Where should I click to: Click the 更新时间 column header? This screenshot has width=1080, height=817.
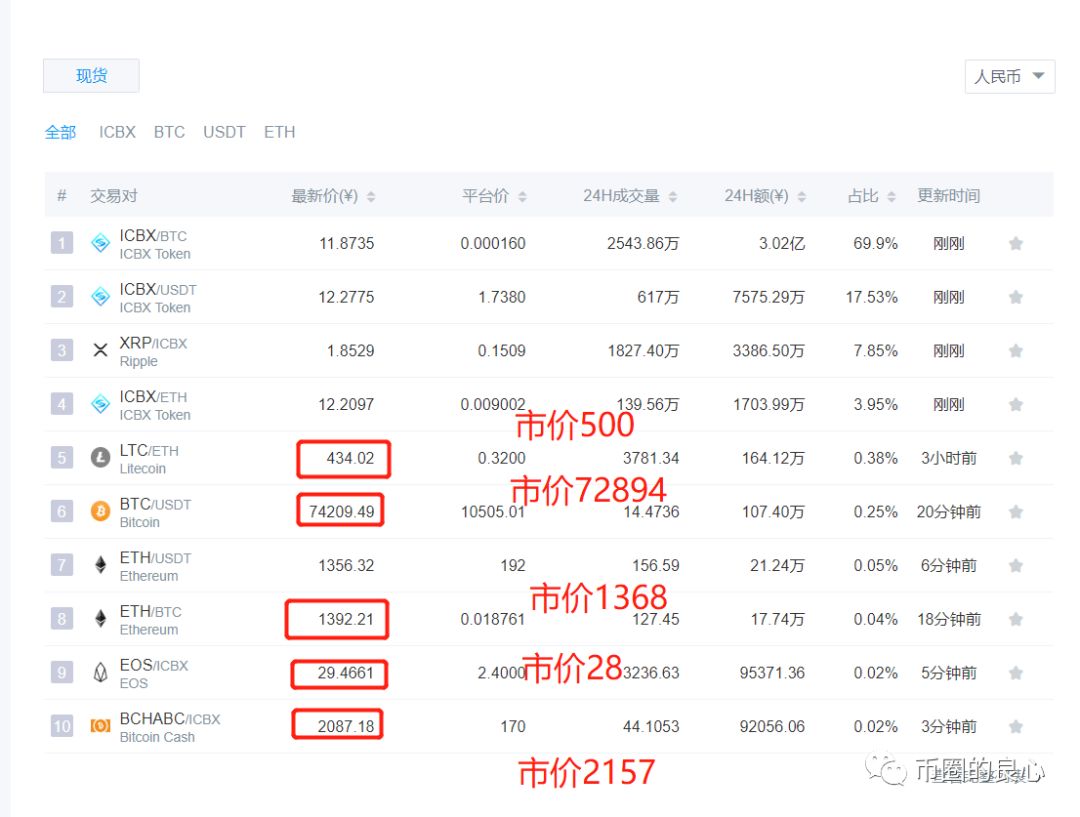click(948, 196)
